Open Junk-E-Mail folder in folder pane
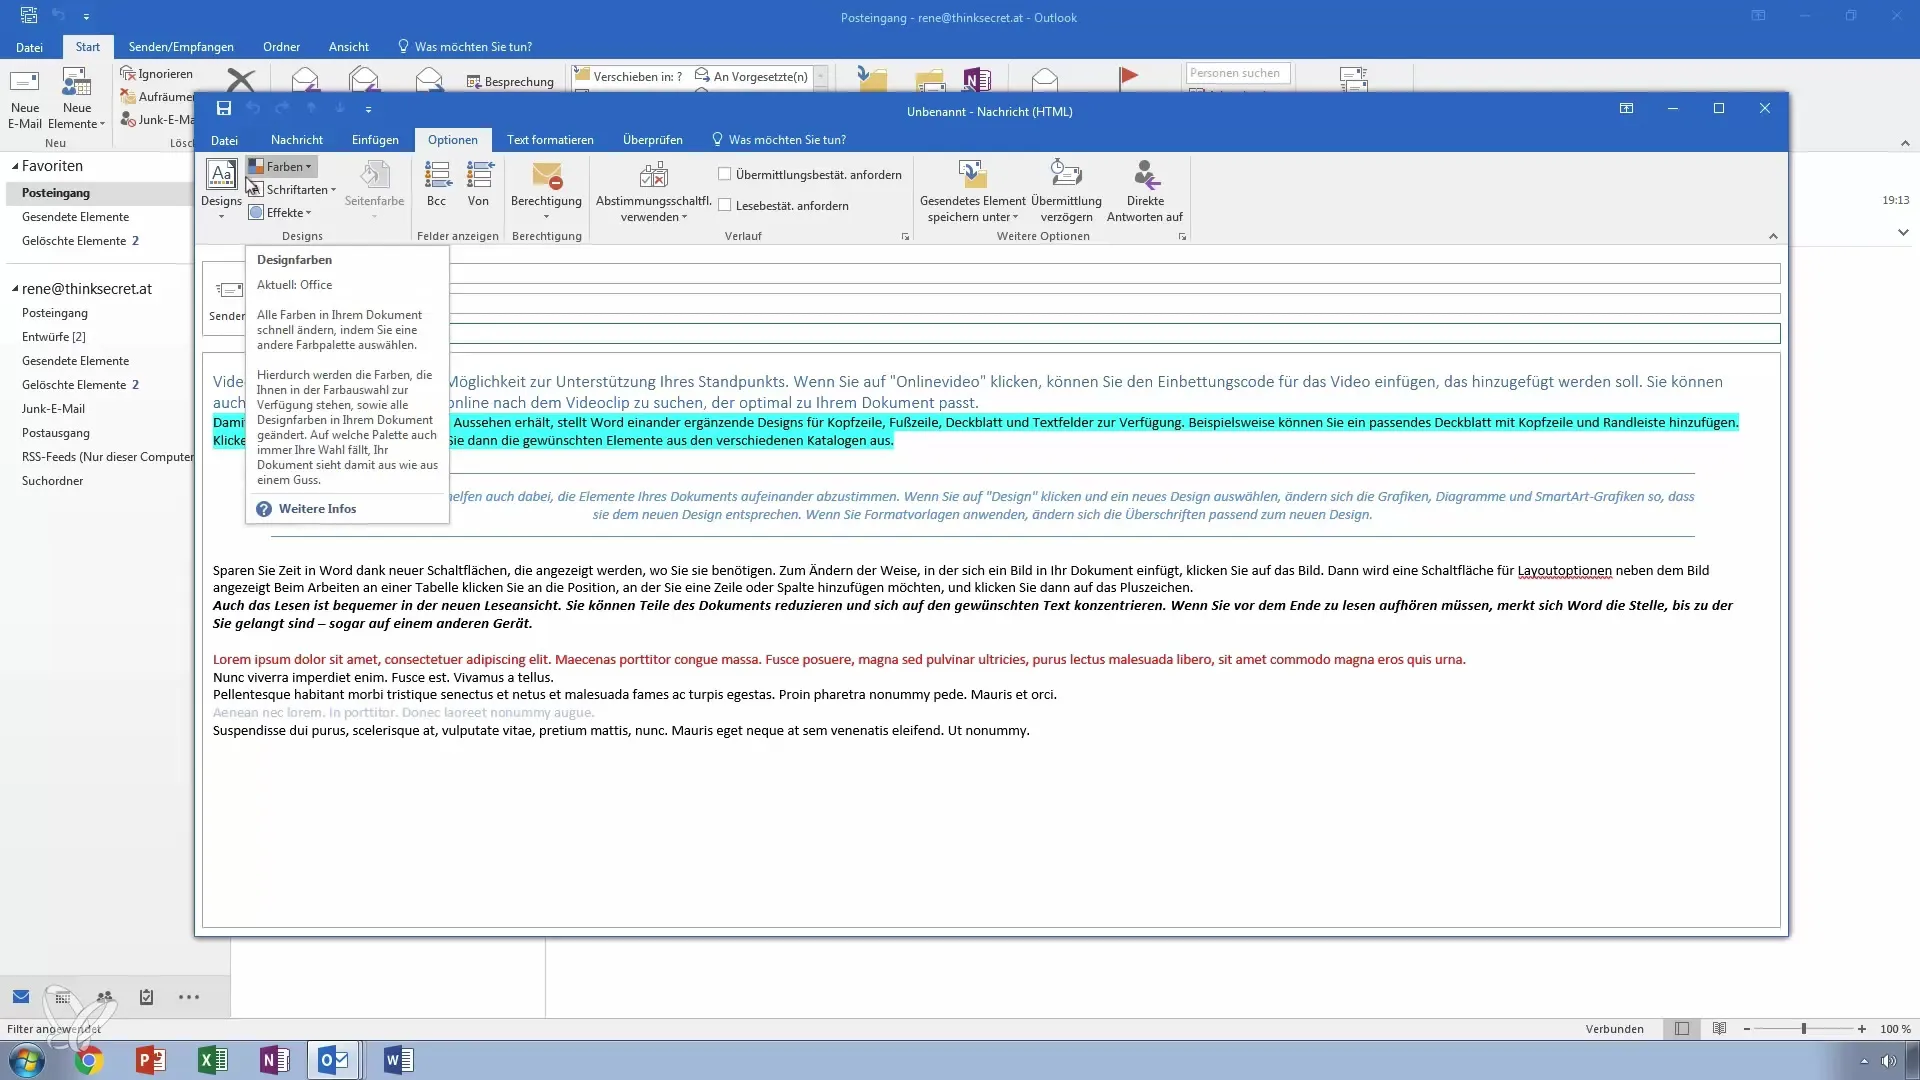This screenshot has width=1920, height=1080. point(53,409)
